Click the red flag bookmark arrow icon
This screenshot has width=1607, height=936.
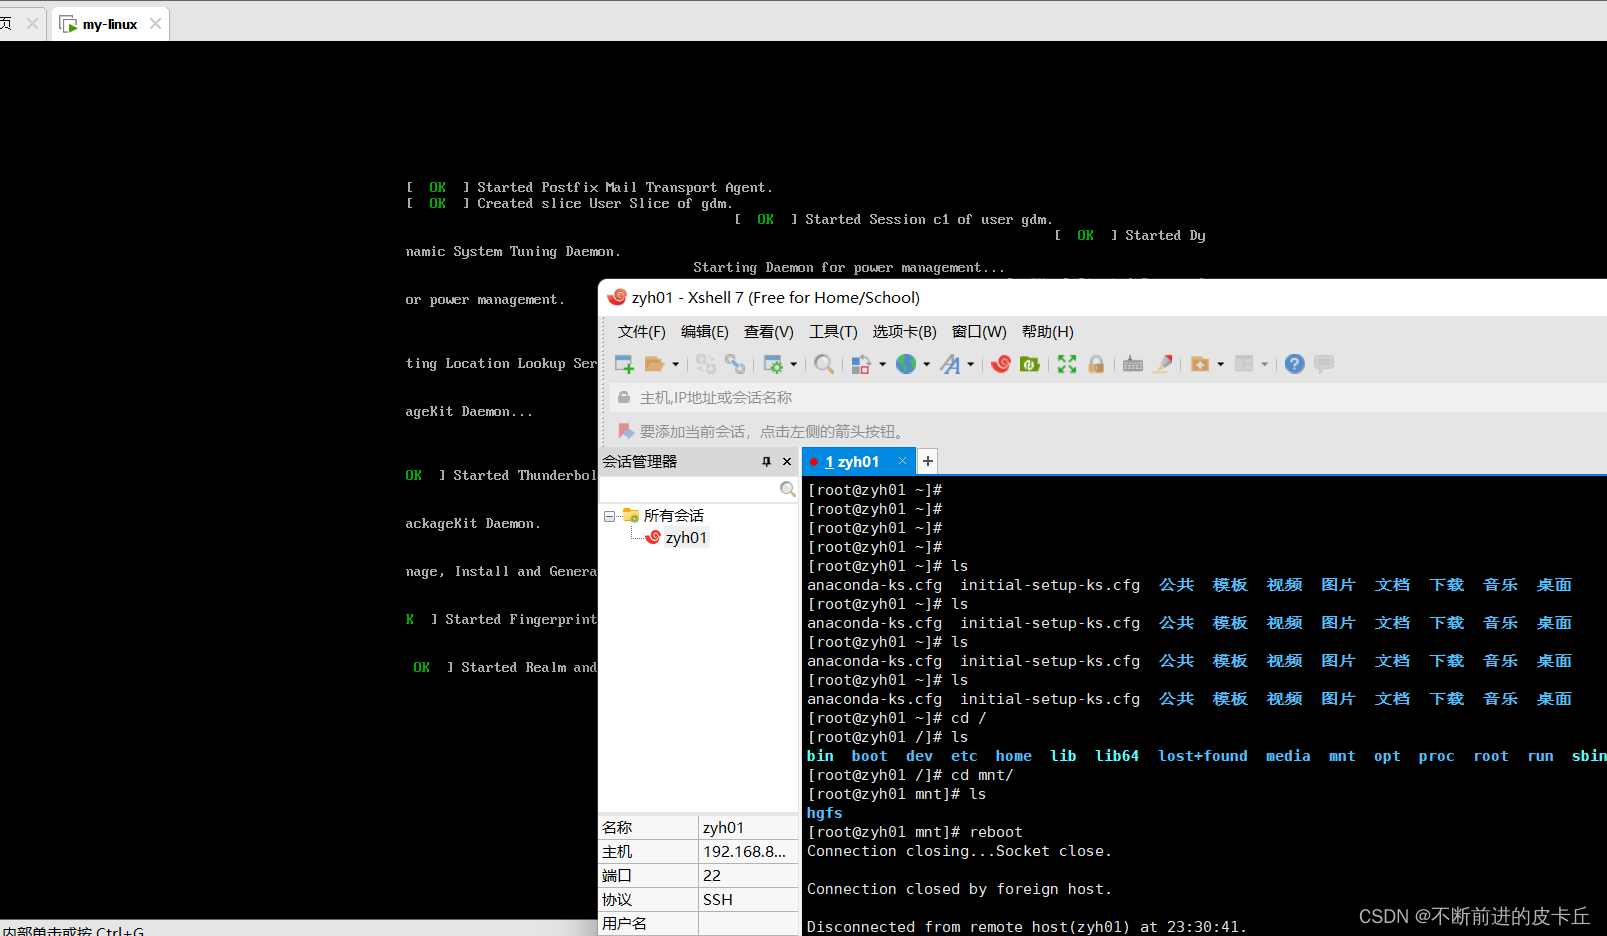[x=626, y=431]
